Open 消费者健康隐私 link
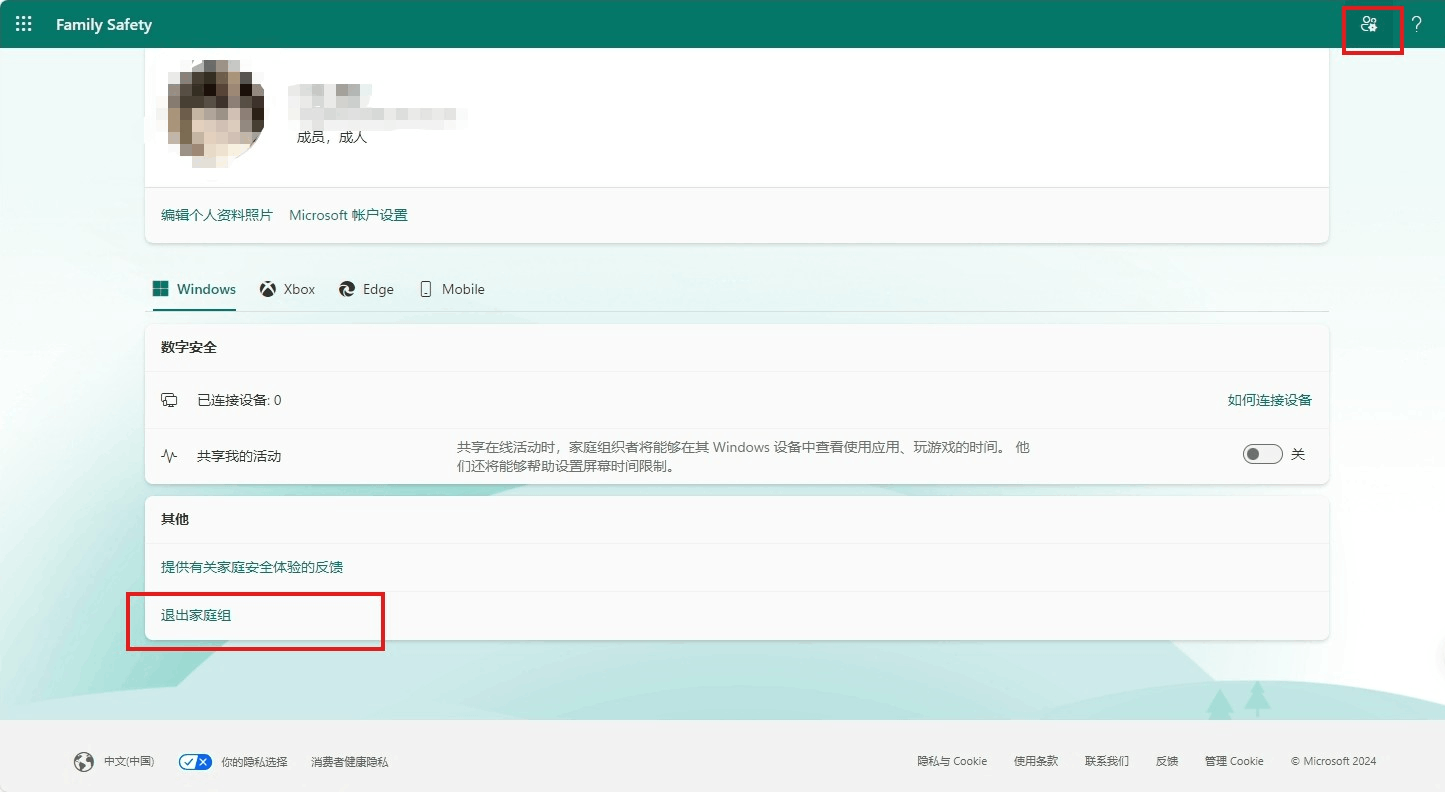 pyautogui.click(x=350, y=762)
